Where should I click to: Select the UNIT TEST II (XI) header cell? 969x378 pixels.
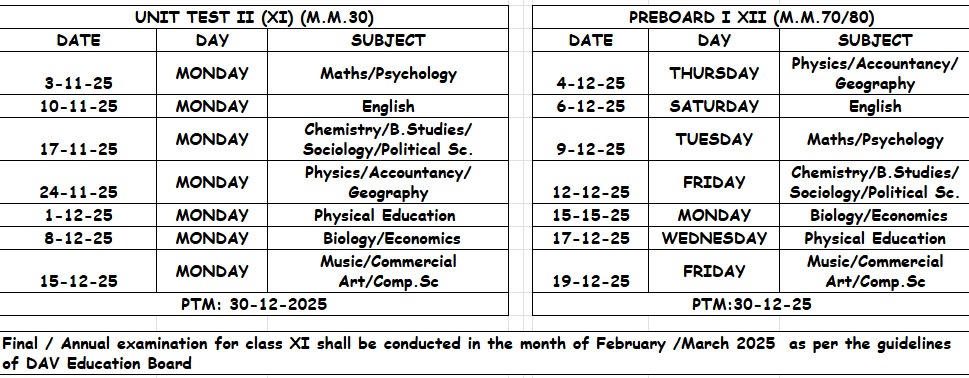coord(254,17)
